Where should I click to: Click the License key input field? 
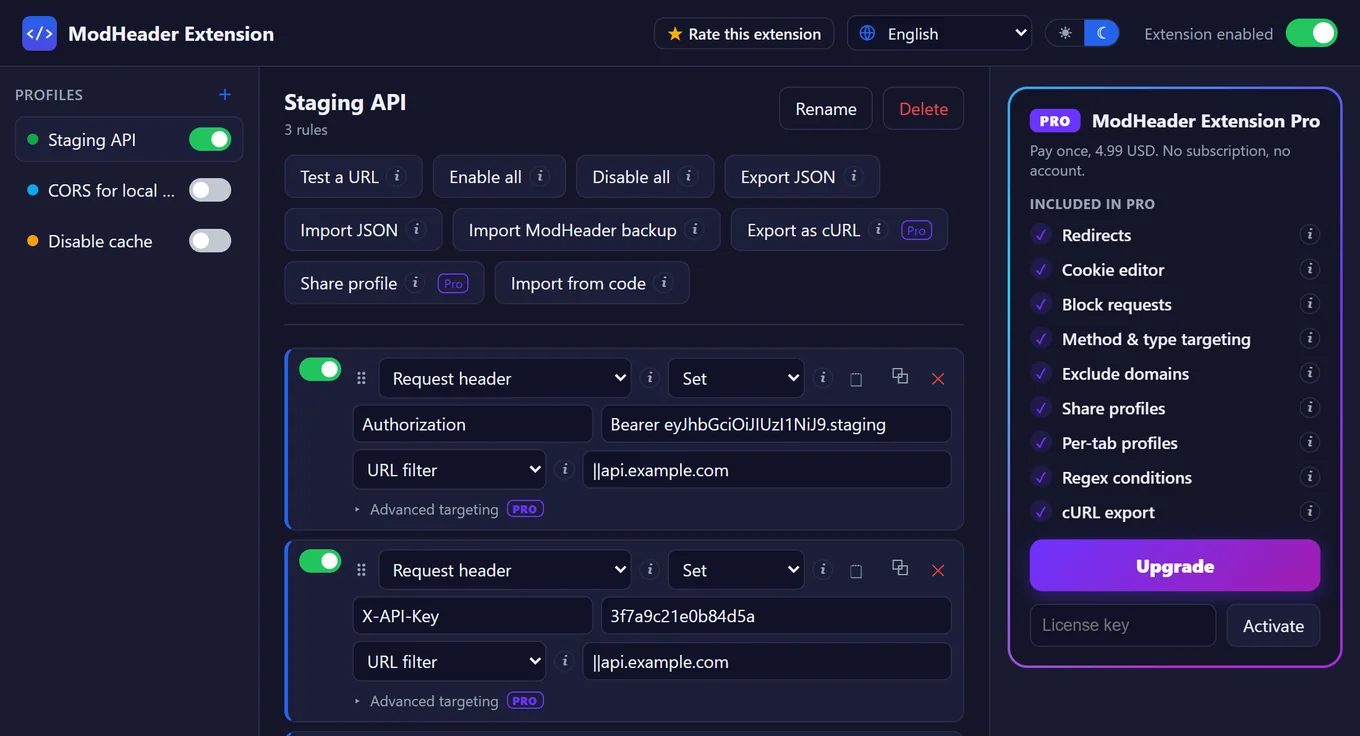click(1123, 625)
